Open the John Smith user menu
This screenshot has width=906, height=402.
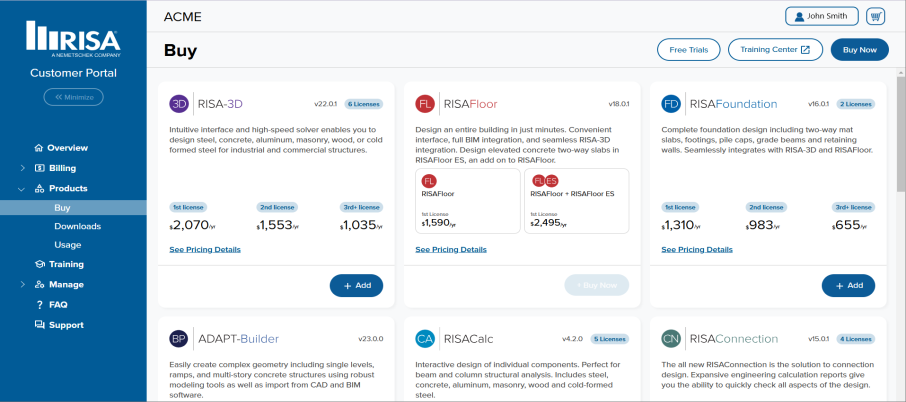[822, 16]
